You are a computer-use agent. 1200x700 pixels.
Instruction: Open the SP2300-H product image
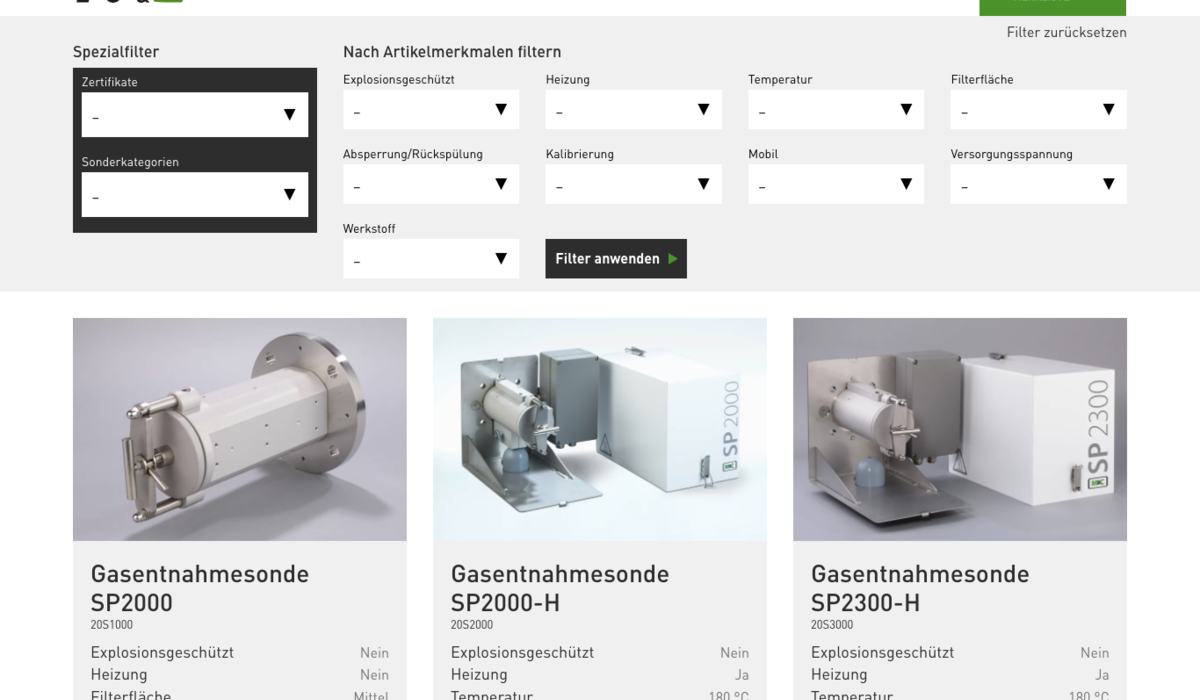(x=959, y=429)
